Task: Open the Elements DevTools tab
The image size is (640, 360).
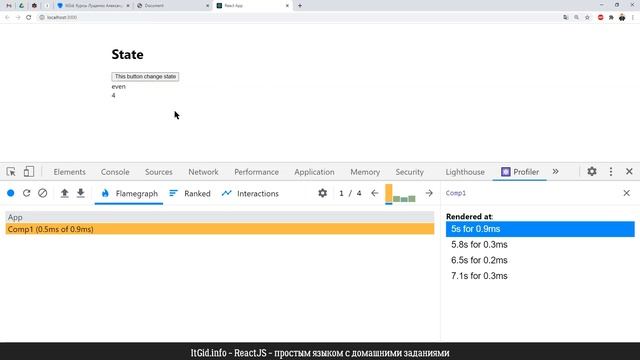Action: pos(69,172)
